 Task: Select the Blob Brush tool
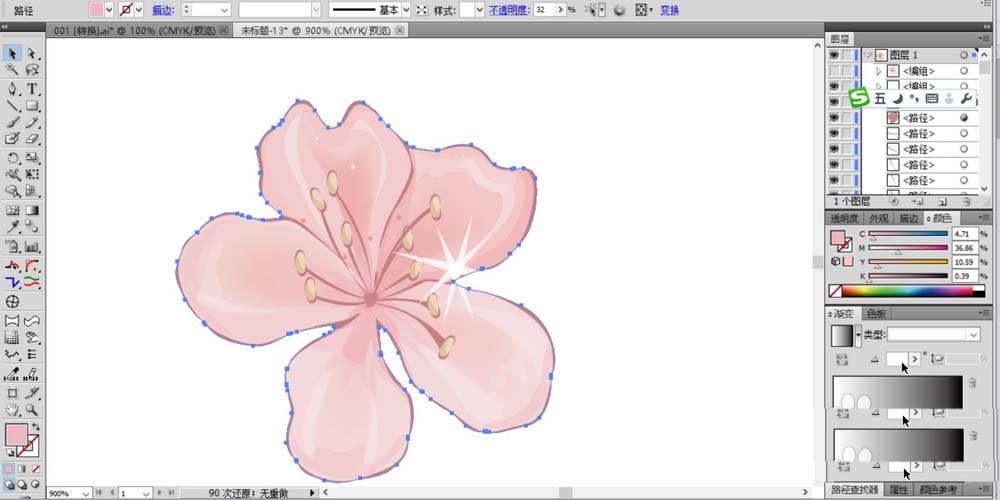click(12, 138)
